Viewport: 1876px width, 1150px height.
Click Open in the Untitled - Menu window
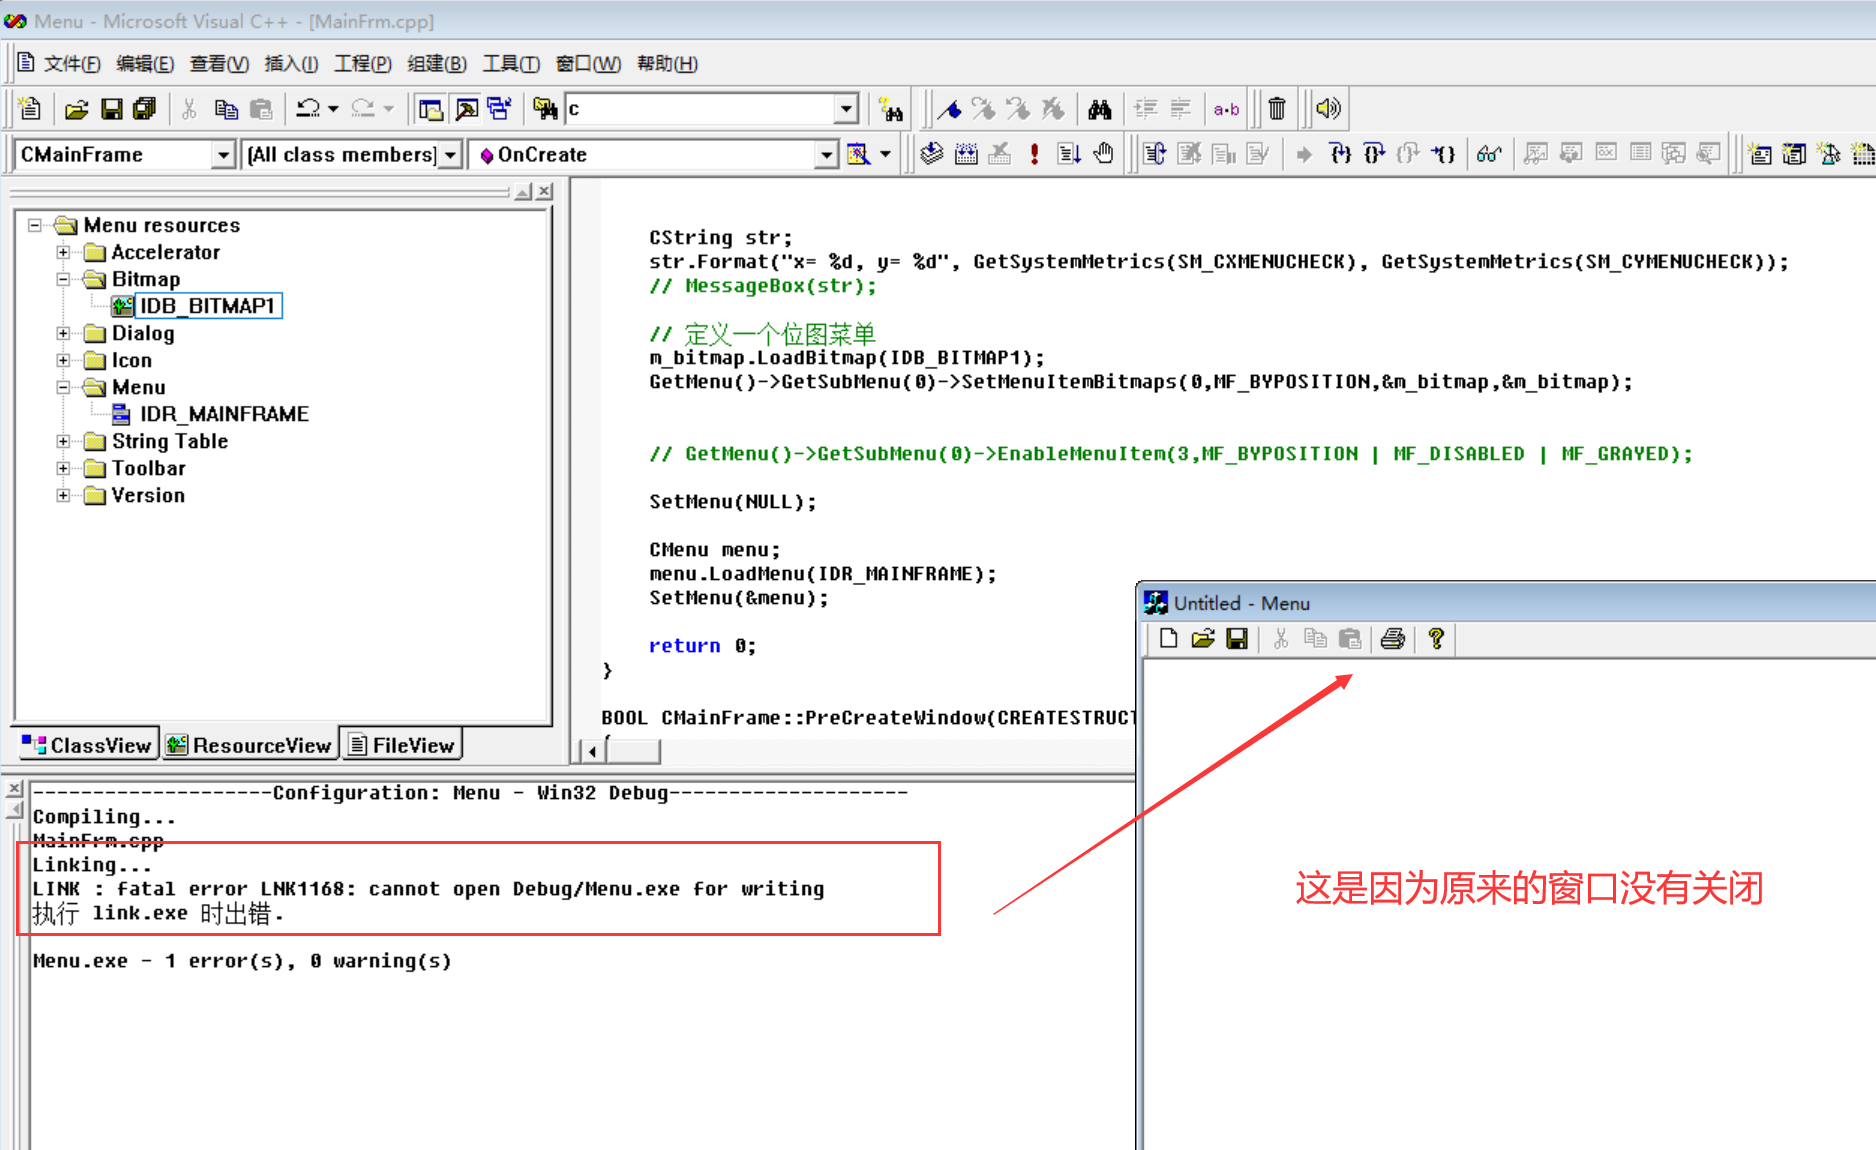pyautogui.click(x=1203, y=639)
